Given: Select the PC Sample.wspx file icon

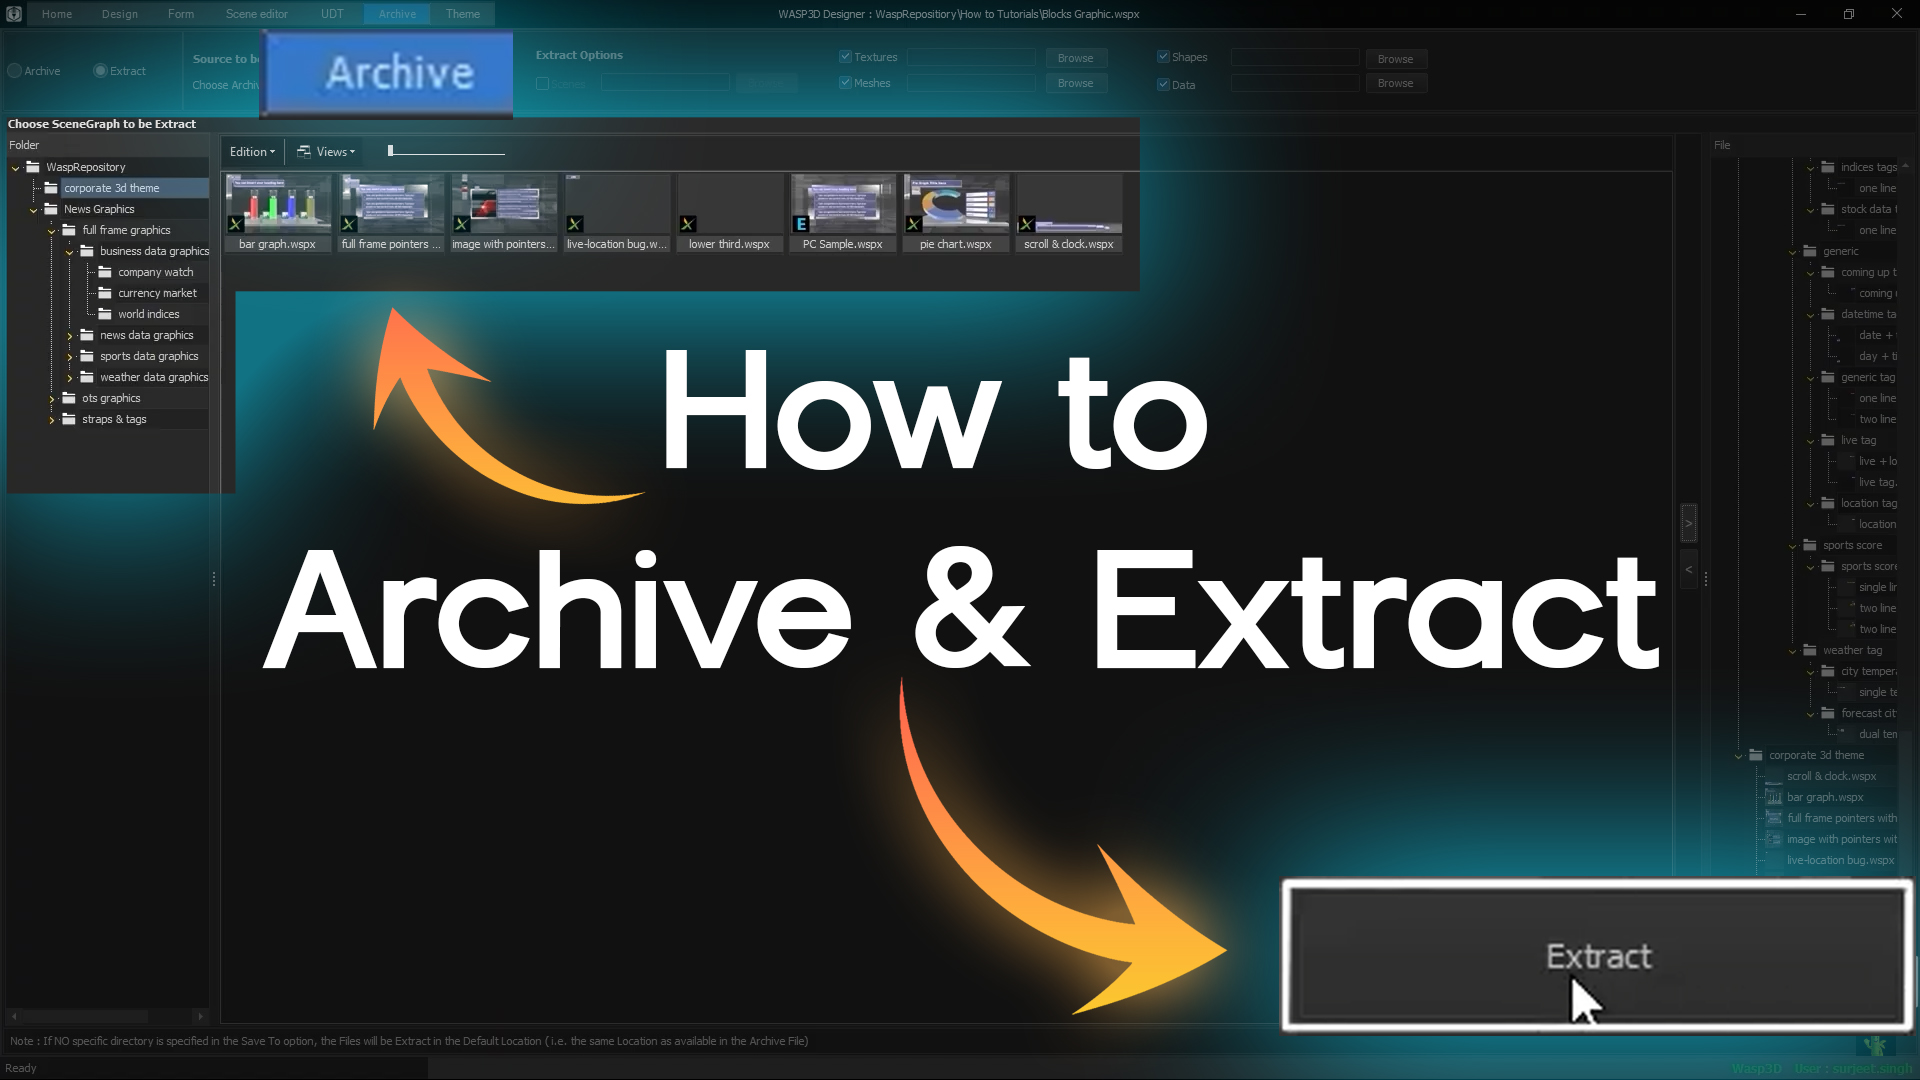Looking at the screenshot, I should [842, 205].
